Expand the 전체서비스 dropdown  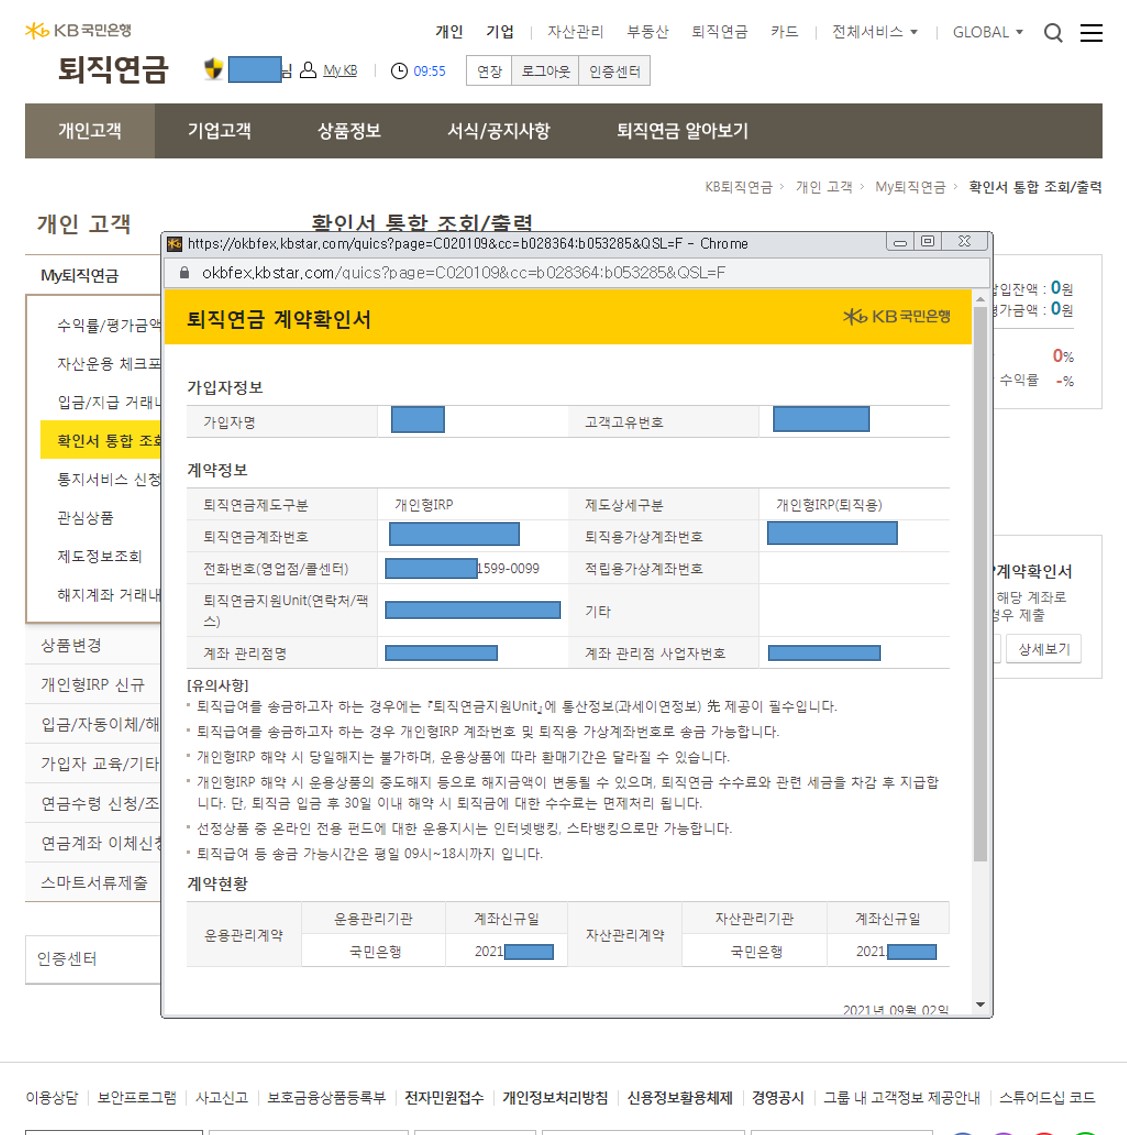coord(874,32)
